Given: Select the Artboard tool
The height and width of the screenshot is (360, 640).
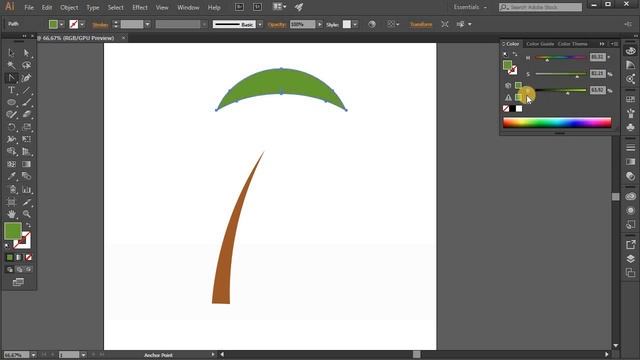Looking at the screenshot, I should (x=11, y=202).
